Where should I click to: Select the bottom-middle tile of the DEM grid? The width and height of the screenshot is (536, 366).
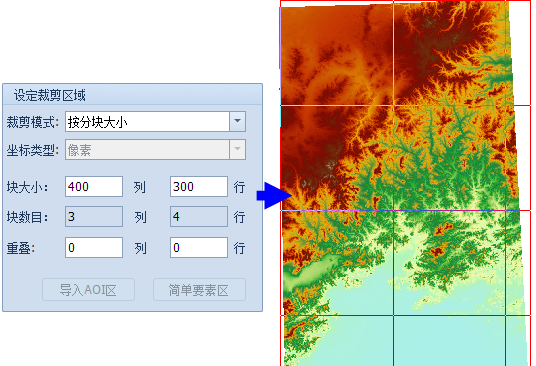449,340
